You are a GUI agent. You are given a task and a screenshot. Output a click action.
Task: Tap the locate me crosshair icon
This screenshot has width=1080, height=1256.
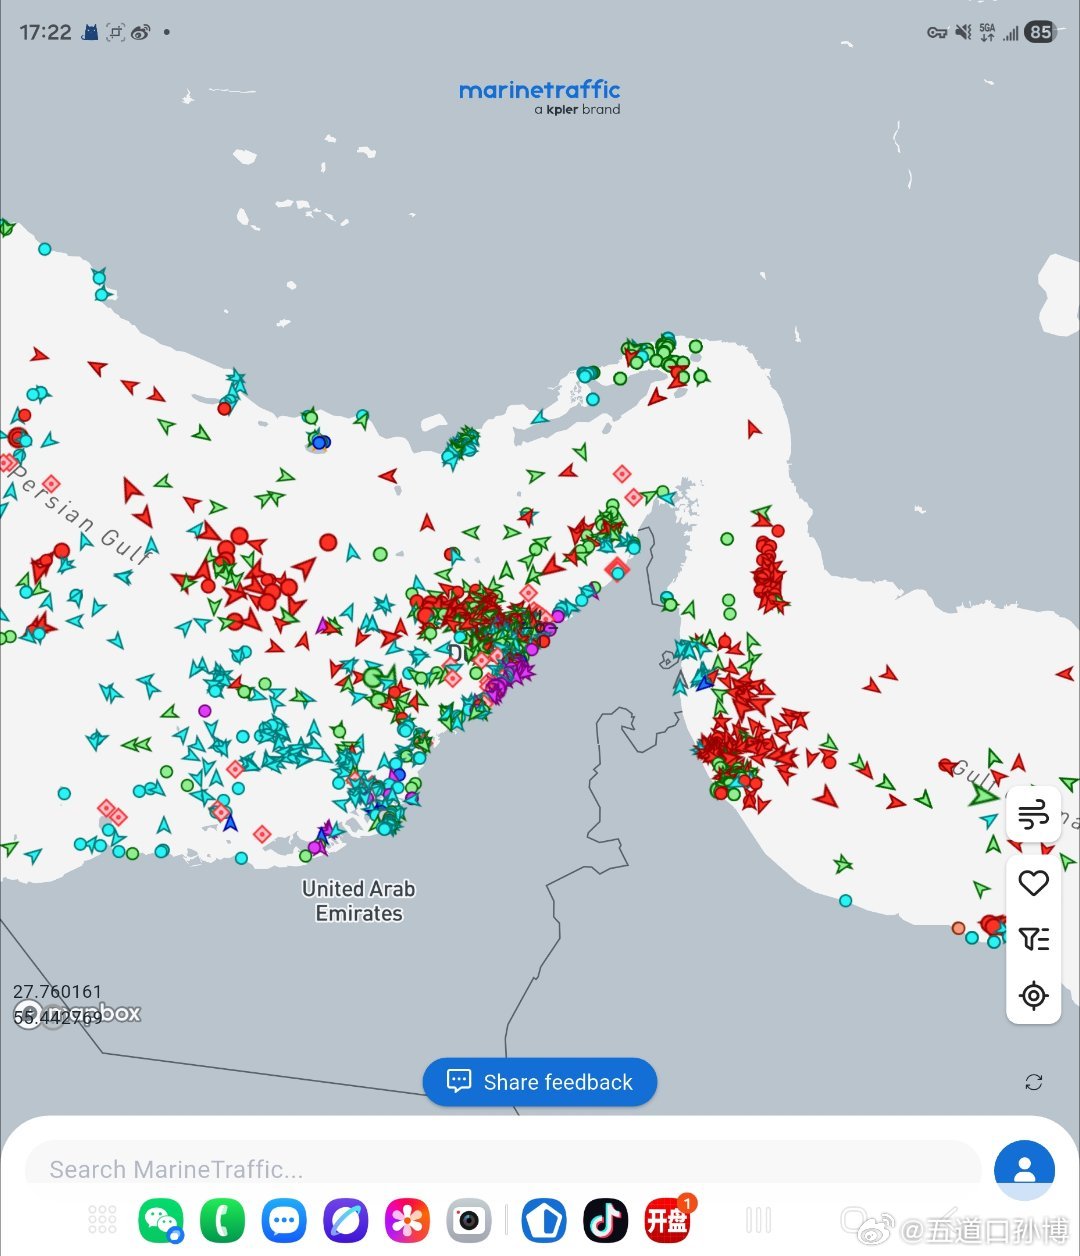pyautogui.click(x=1033, y=996)
